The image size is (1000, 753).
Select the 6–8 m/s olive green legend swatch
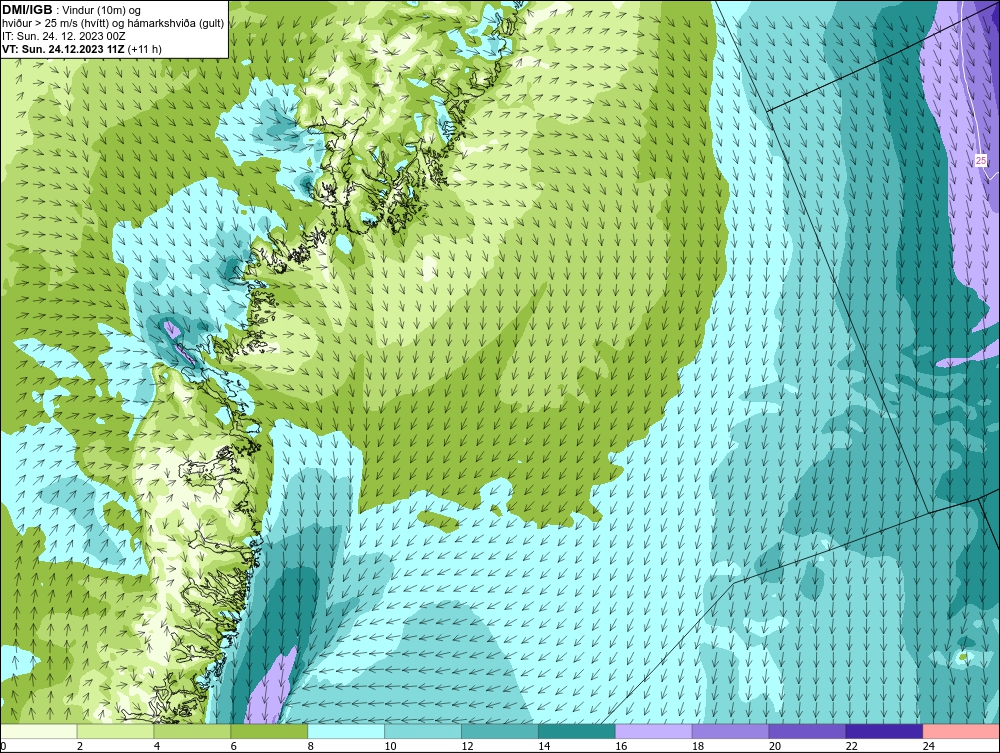tap(269, 732)
